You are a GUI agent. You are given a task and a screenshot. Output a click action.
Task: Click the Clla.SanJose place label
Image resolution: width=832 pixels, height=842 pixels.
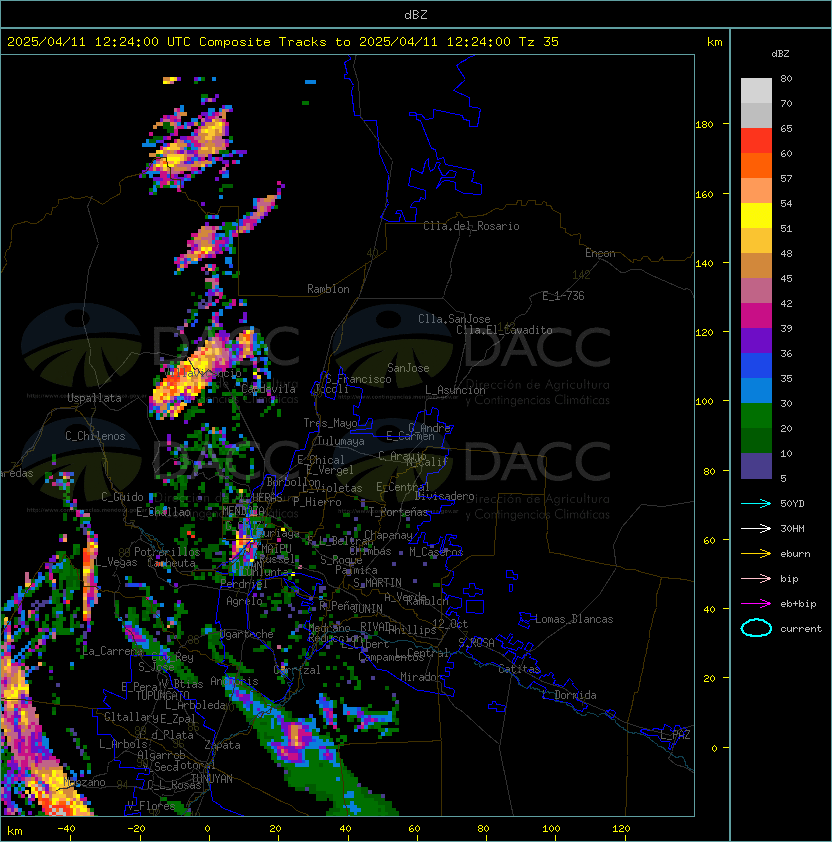tap(454, 319)
